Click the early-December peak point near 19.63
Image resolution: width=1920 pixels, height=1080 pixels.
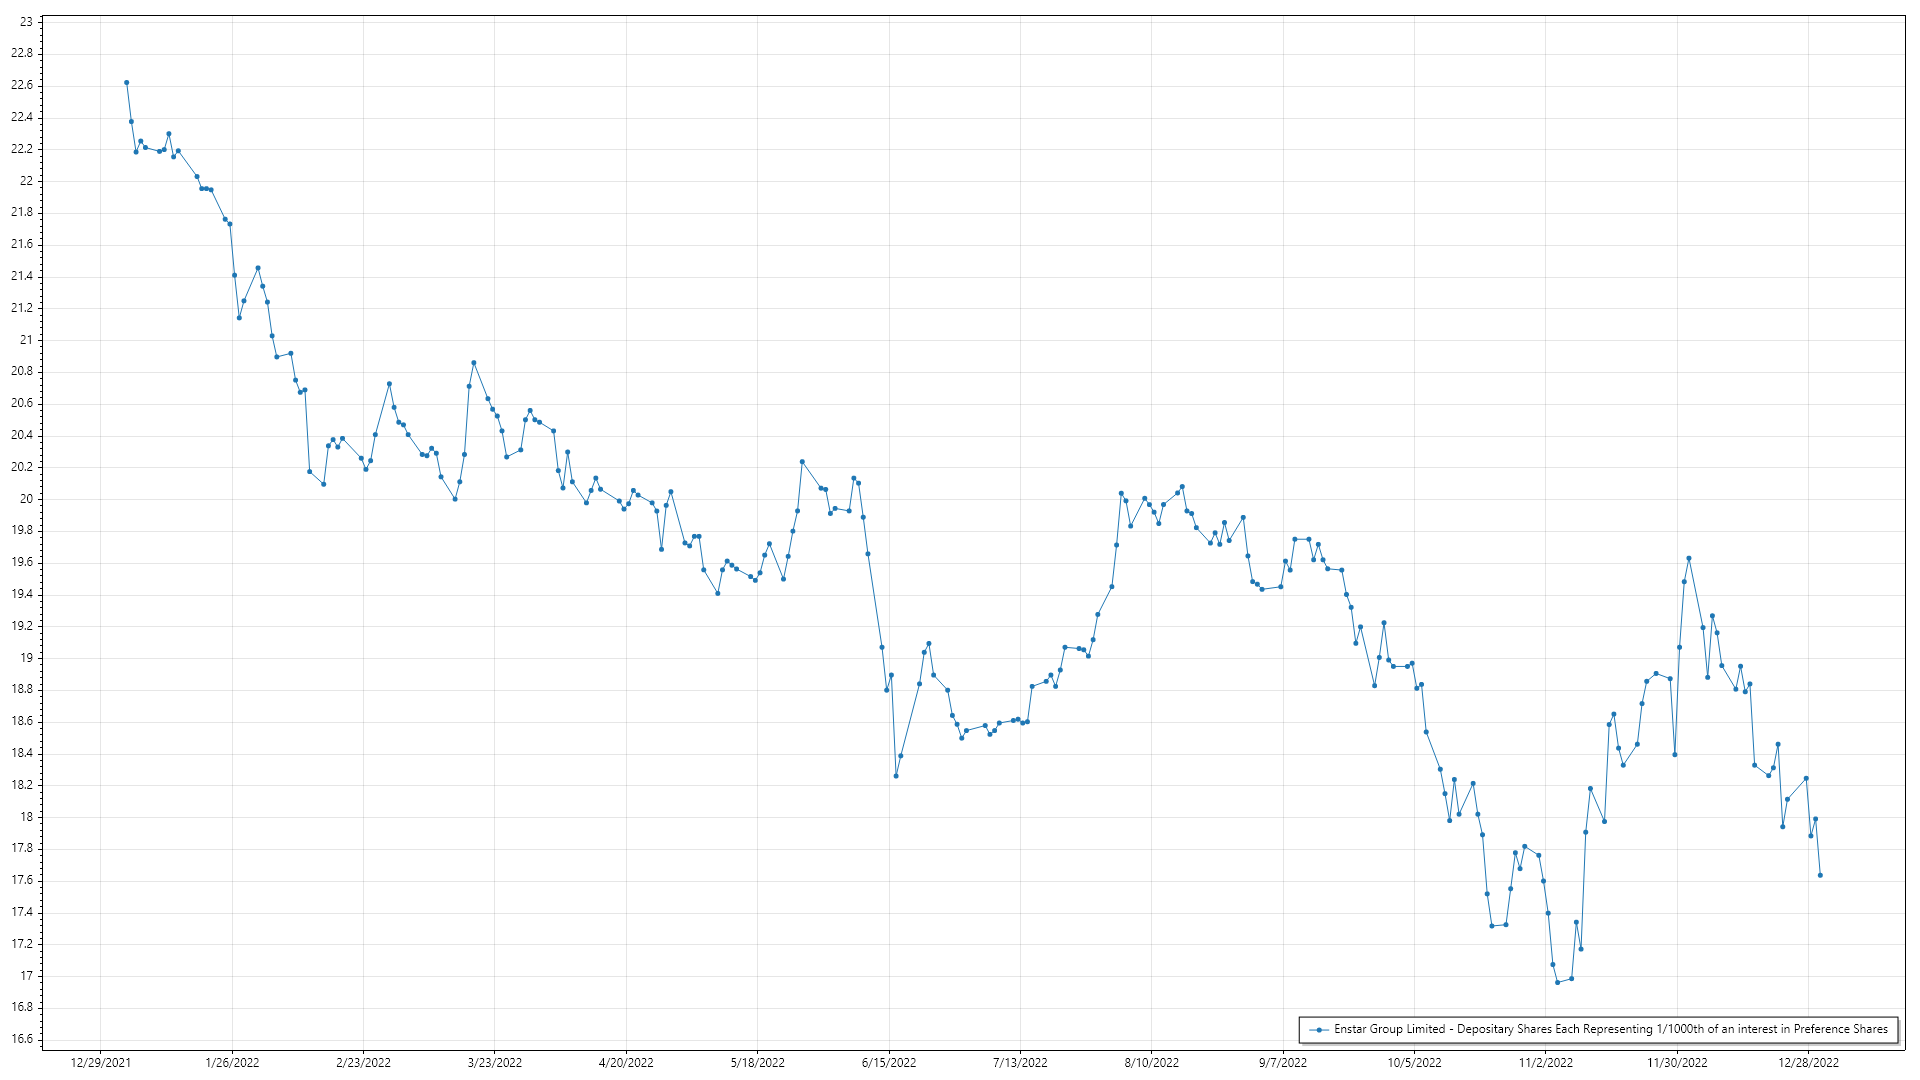[1689, 559]
